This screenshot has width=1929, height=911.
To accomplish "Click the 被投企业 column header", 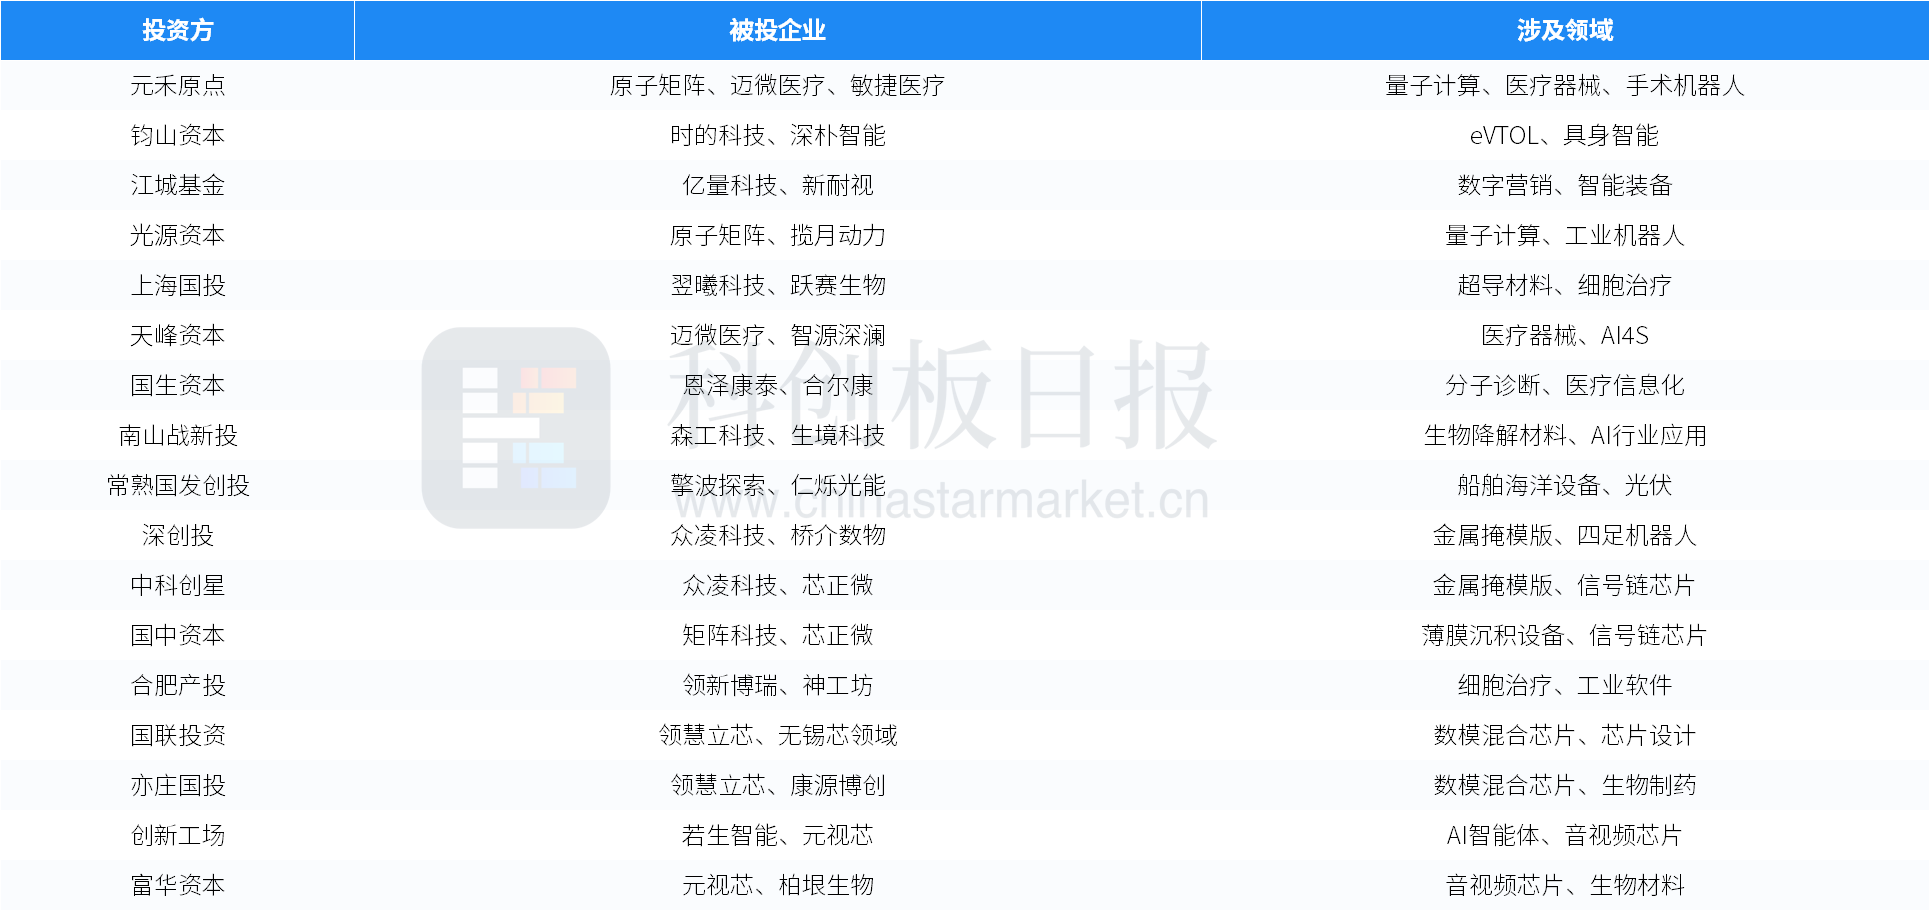I will coord(778,30).
